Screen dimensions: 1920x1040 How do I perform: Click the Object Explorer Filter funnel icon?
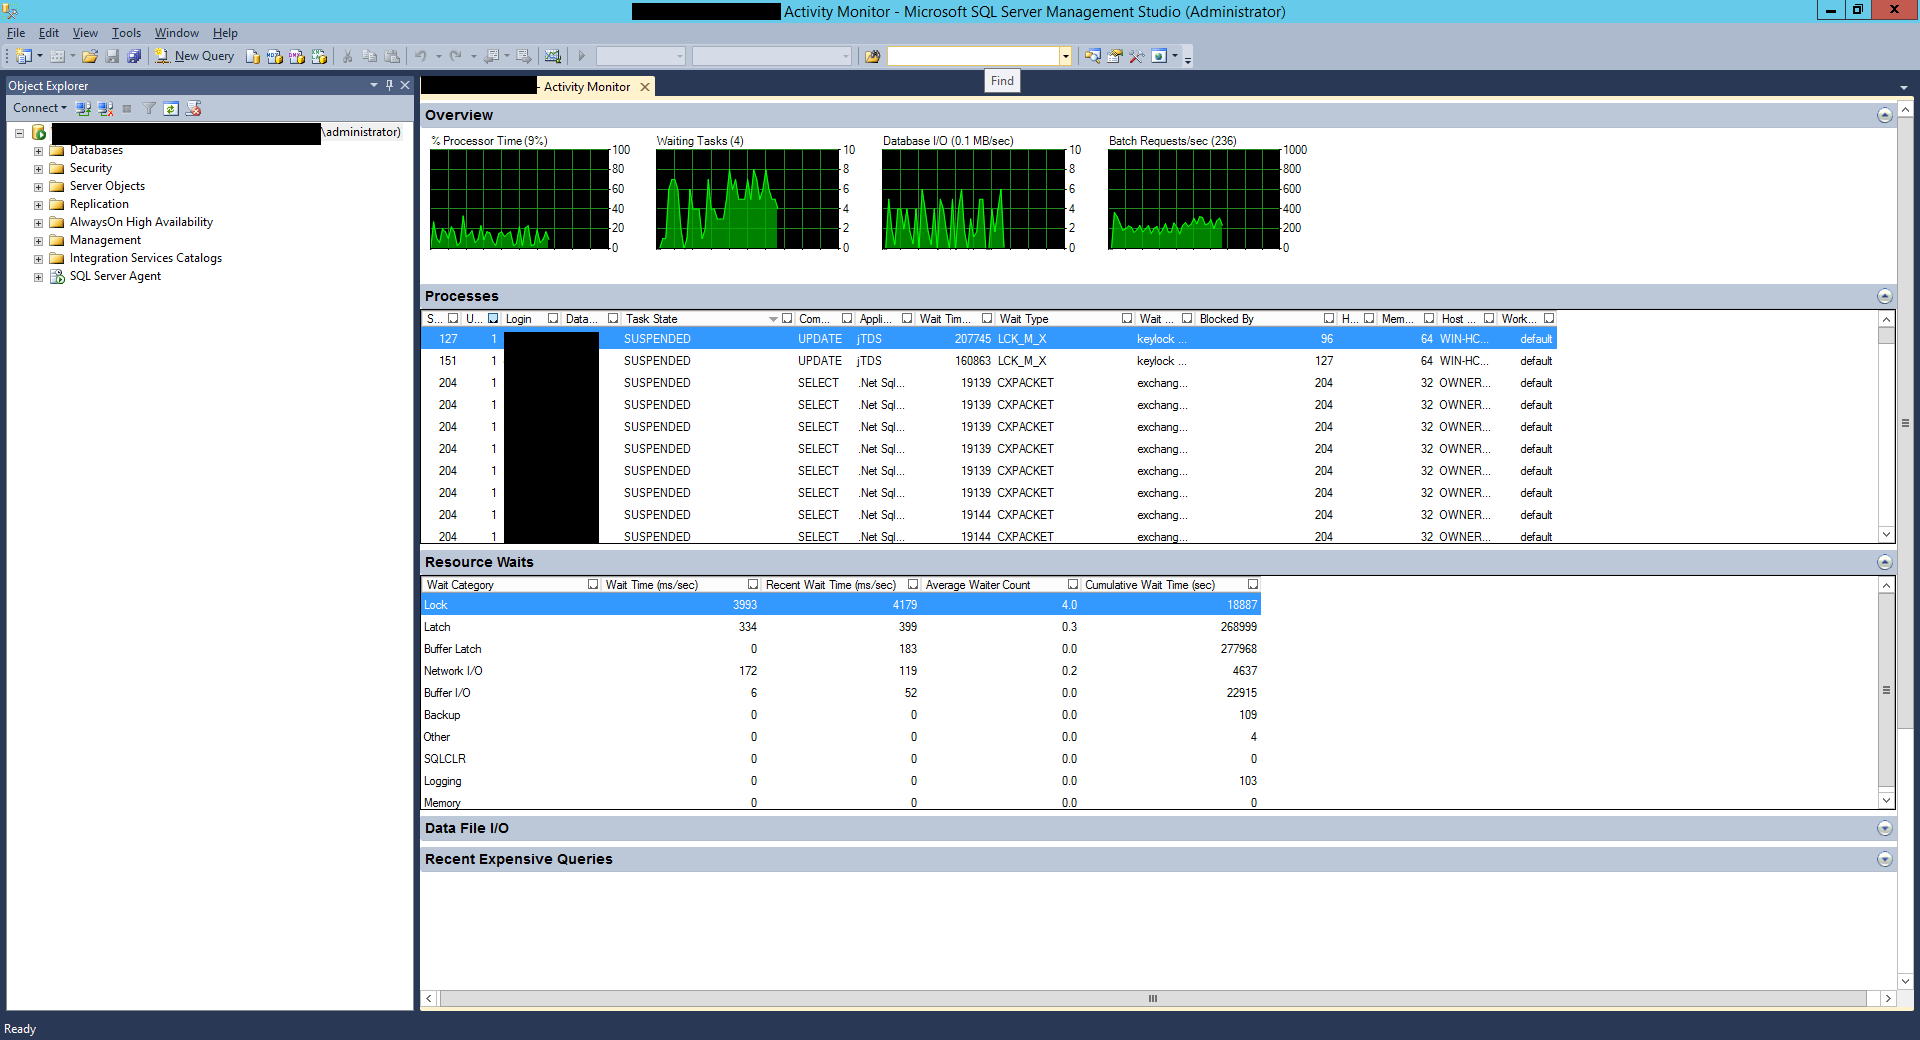(149, 108)
